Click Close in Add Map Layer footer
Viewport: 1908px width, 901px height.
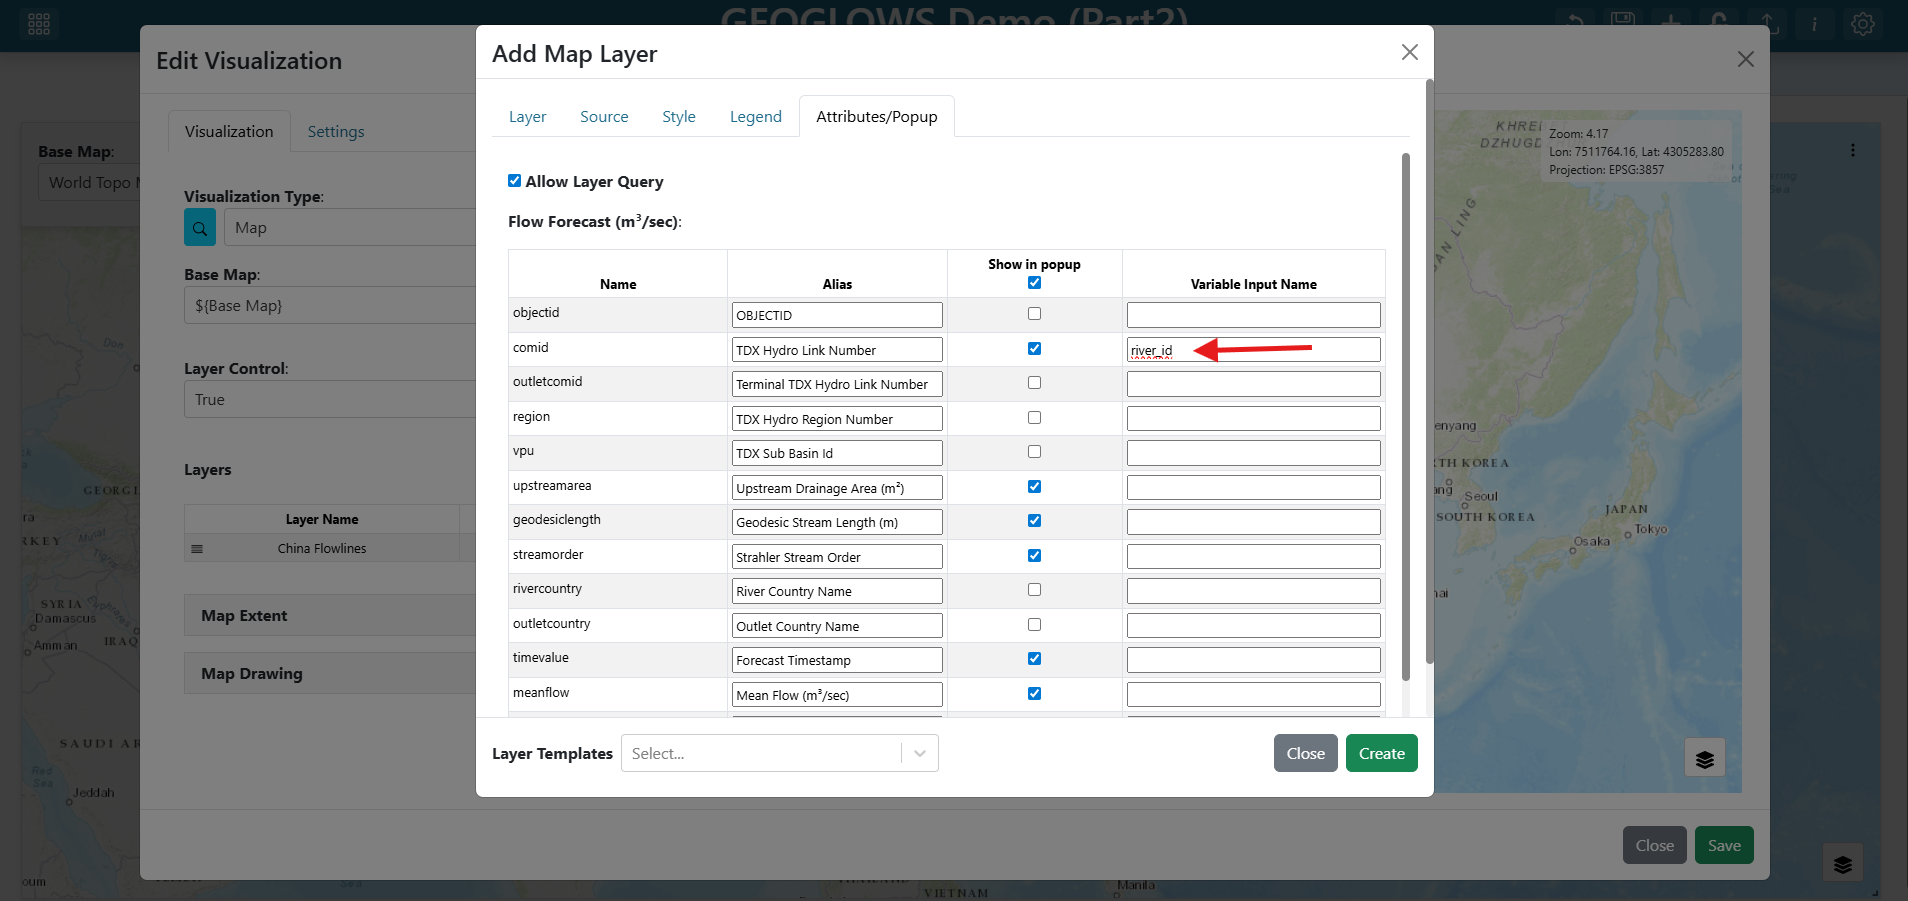[1306, 753]
